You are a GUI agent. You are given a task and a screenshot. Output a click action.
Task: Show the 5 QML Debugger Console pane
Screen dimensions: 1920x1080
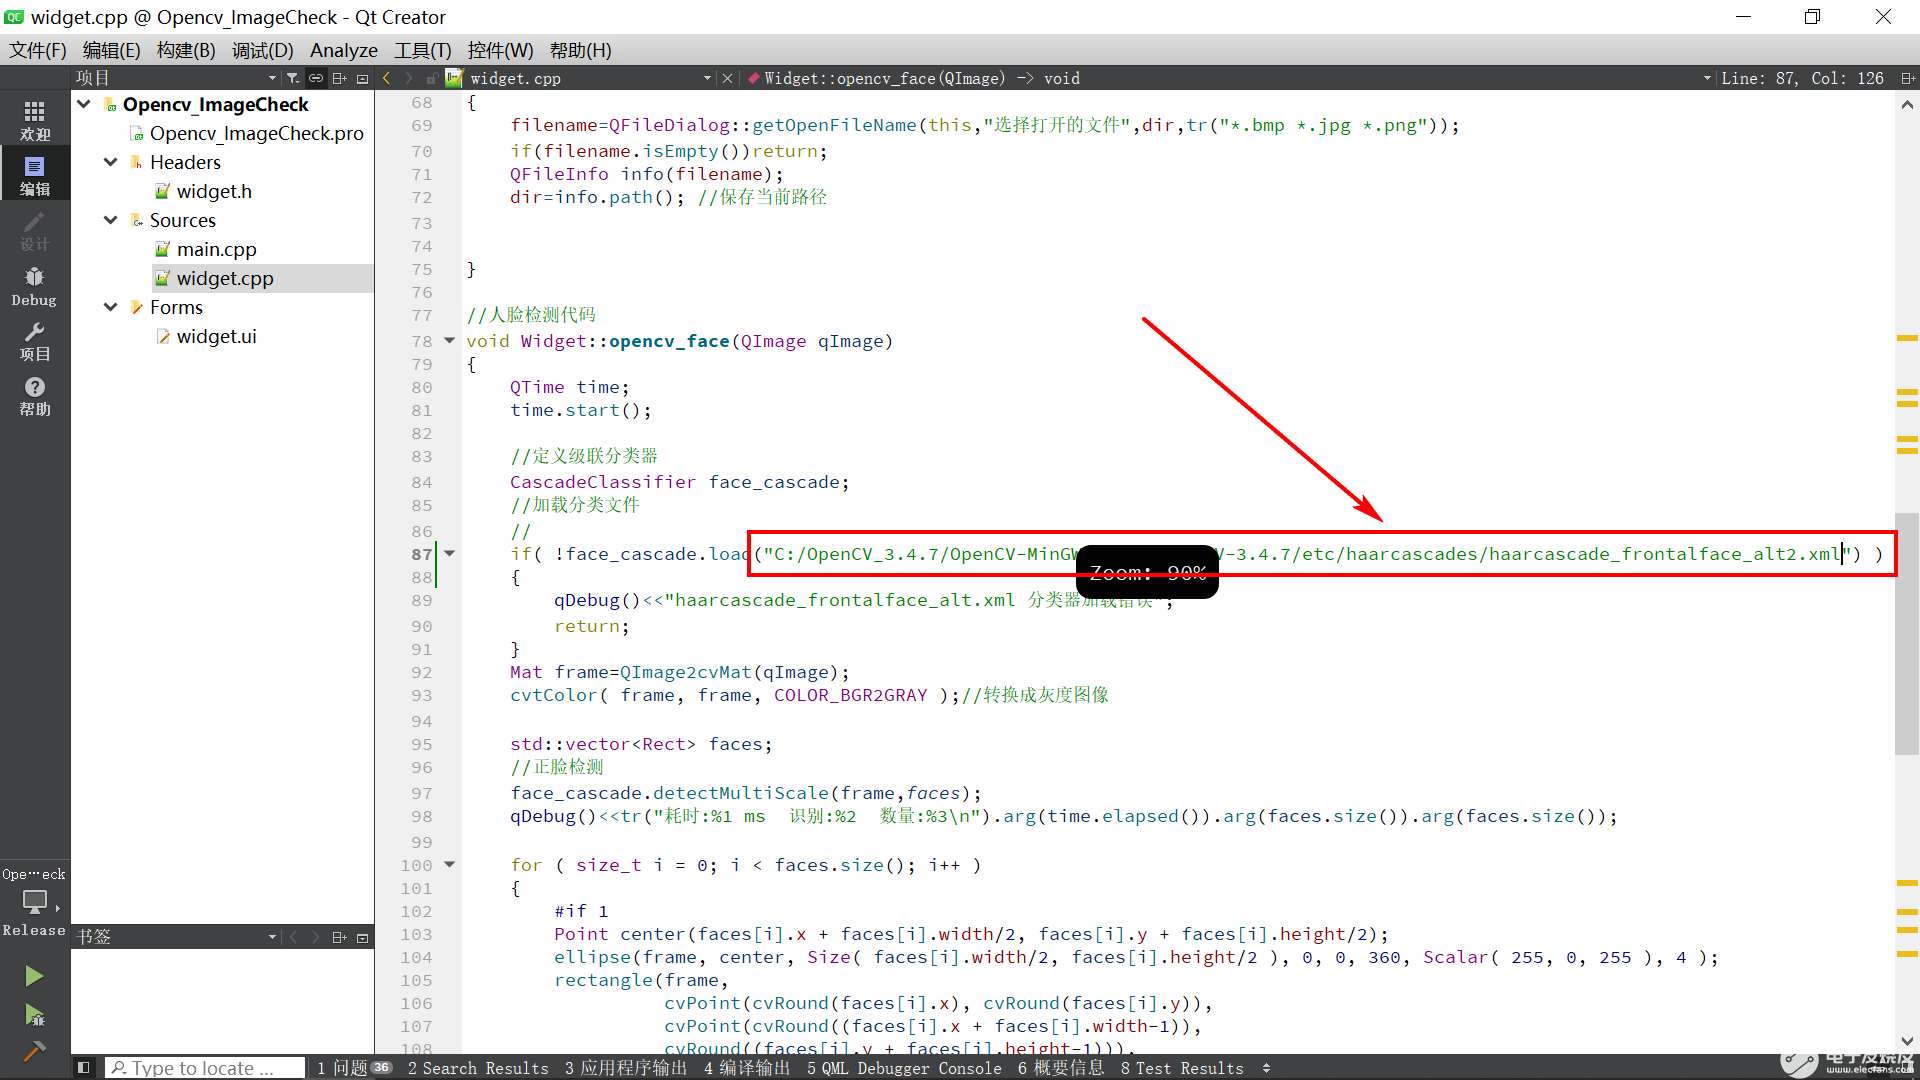pyautogui.click(x=904, y=1068)
